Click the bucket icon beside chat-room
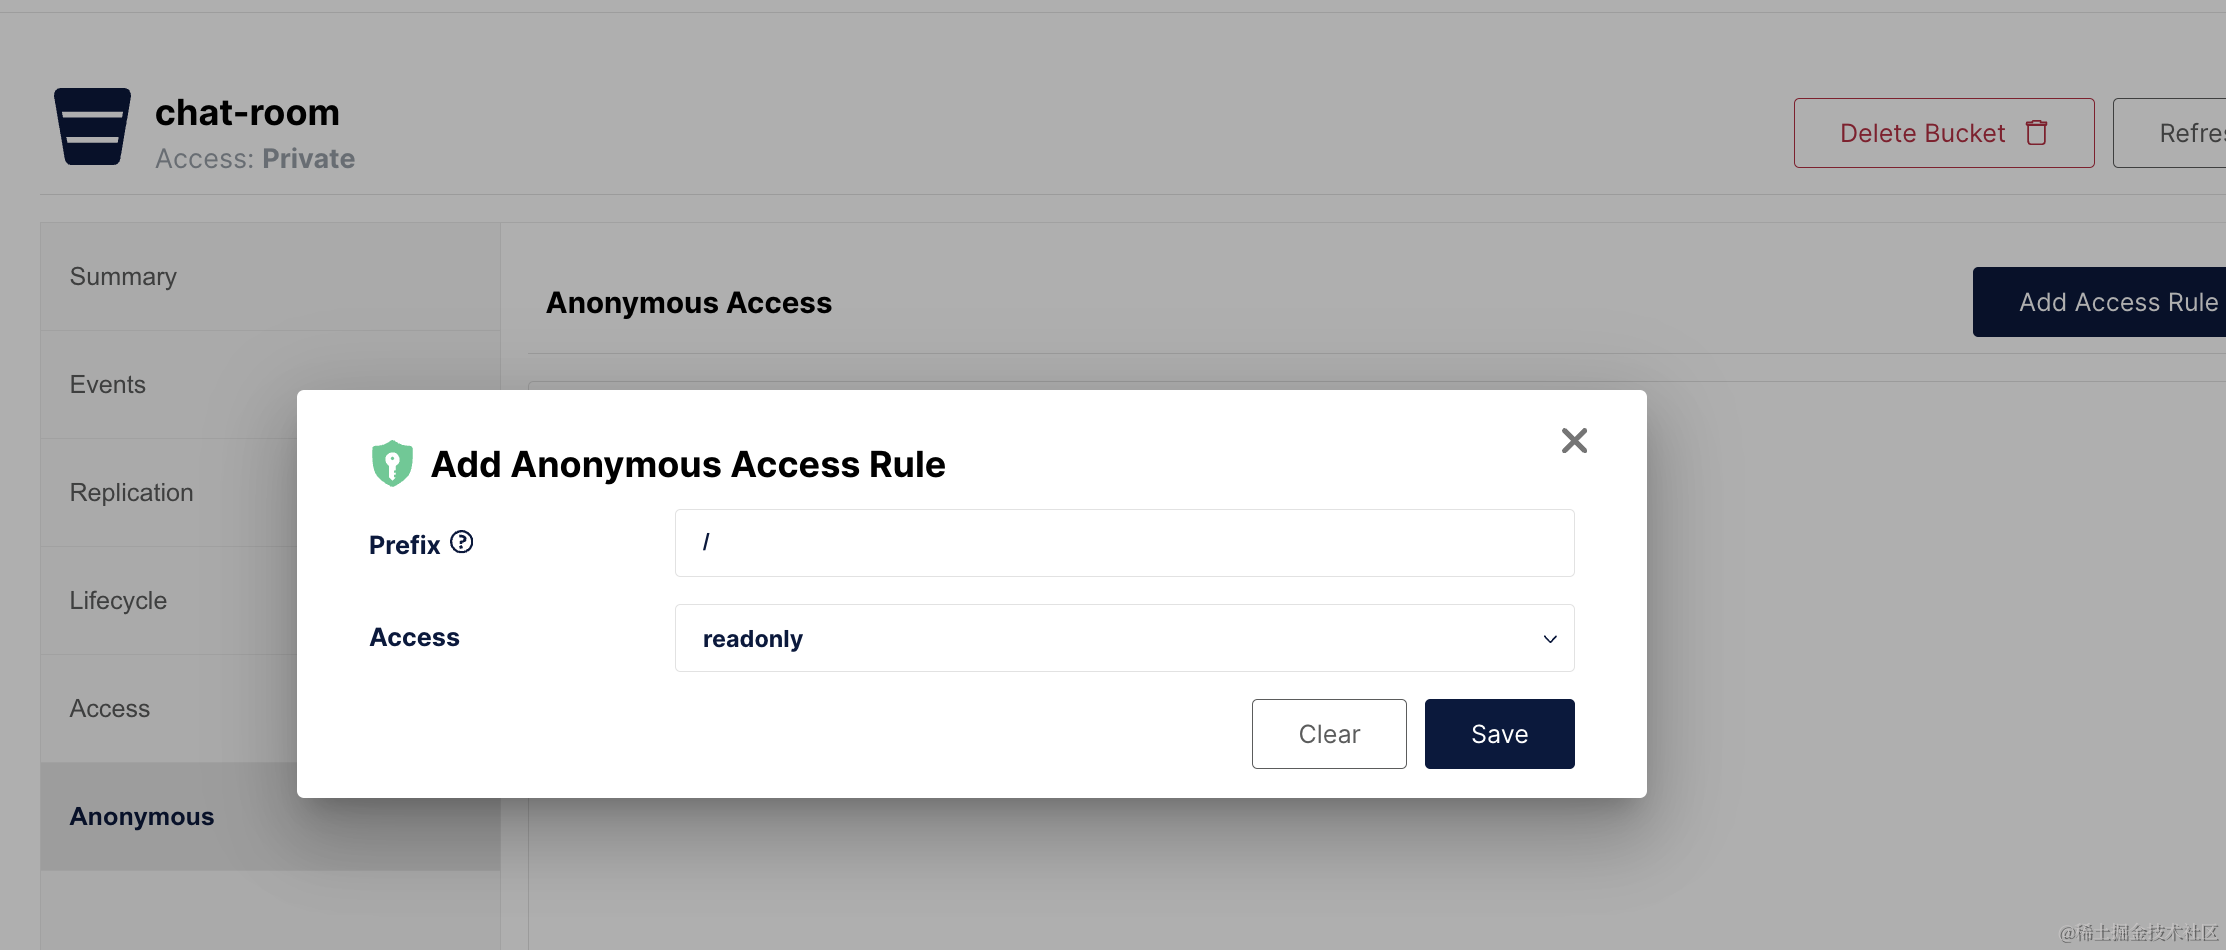This screenshot has width=2226, height=950. (92, 127)
